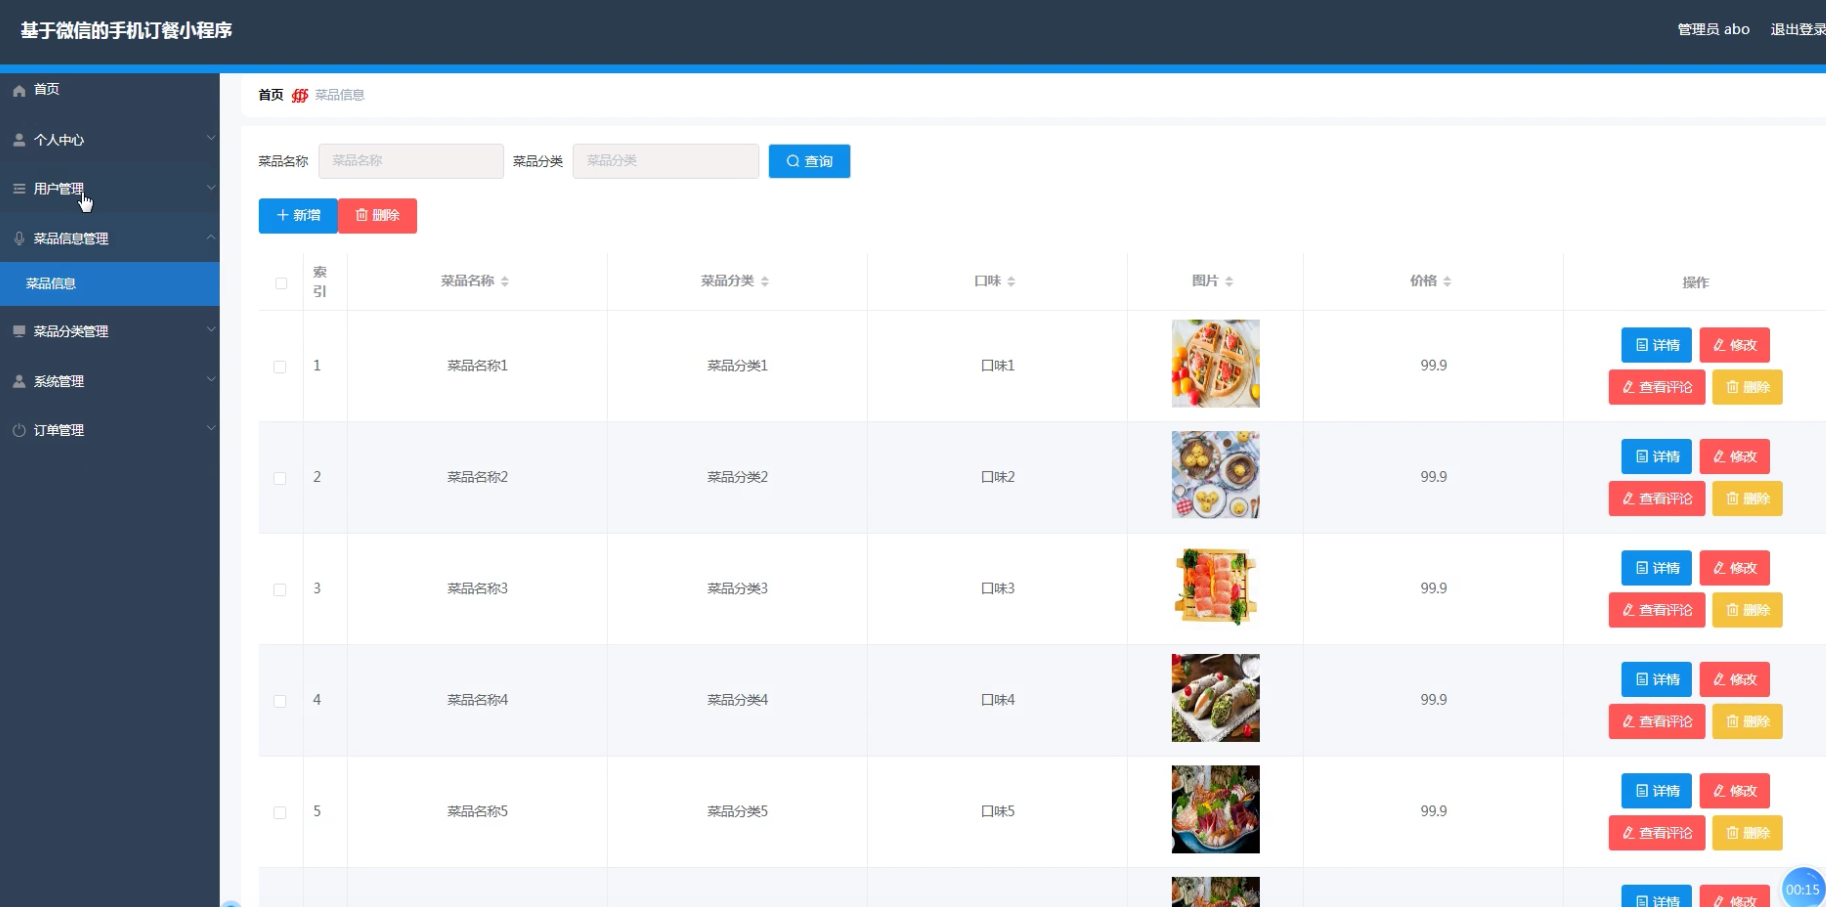The width and height of the screenshot is (1826, 907).
Task: Click the 新增 add button
Action: click(298, 216)
